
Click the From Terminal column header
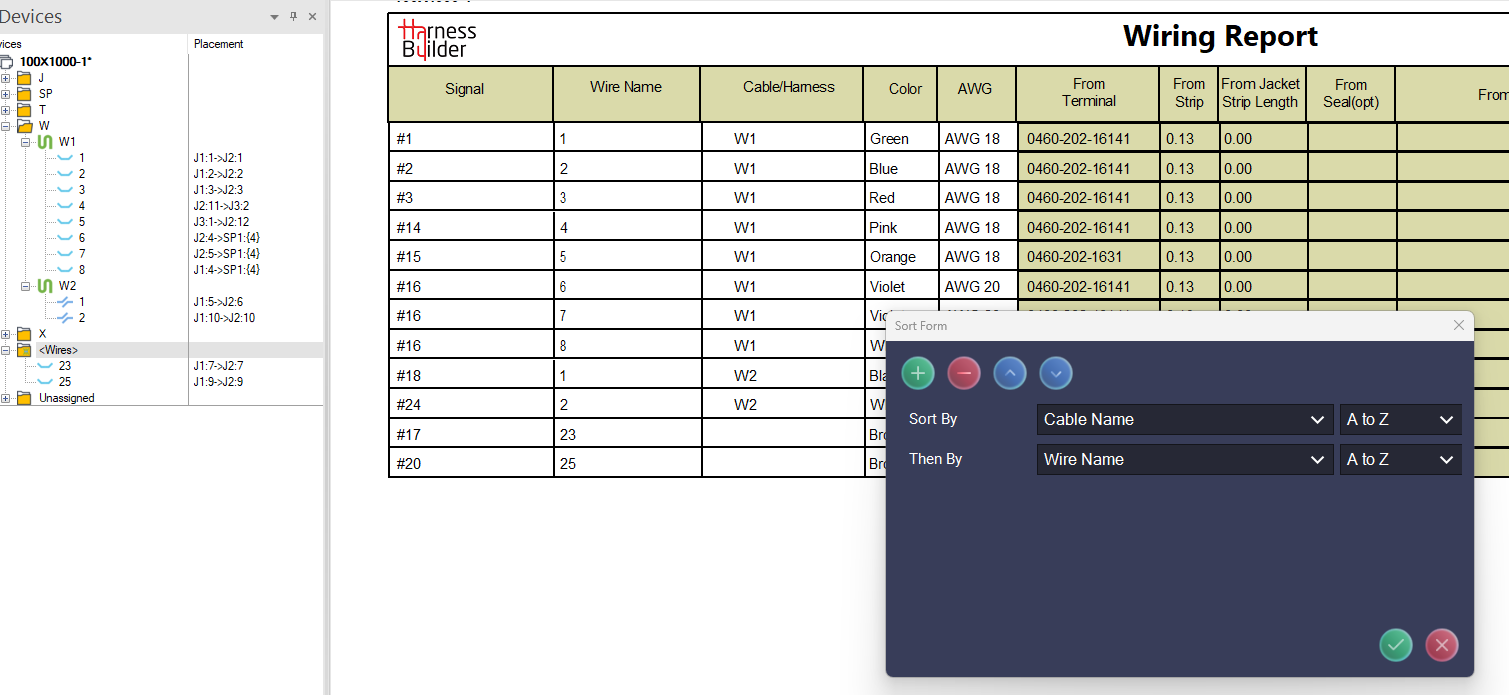click(x=1088, y=94)
